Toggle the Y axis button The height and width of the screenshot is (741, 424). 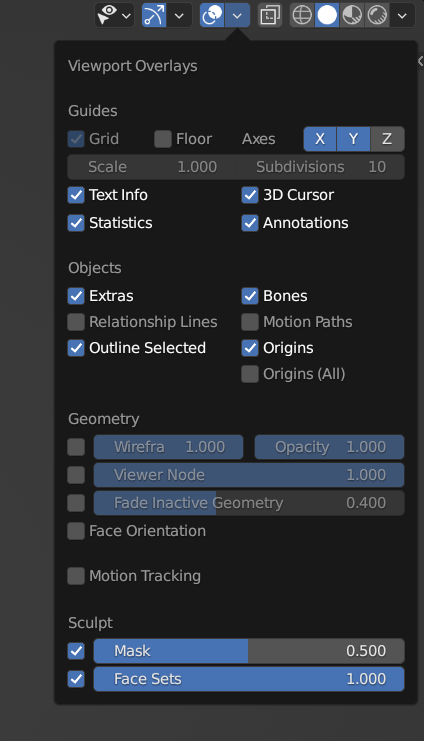353,139
